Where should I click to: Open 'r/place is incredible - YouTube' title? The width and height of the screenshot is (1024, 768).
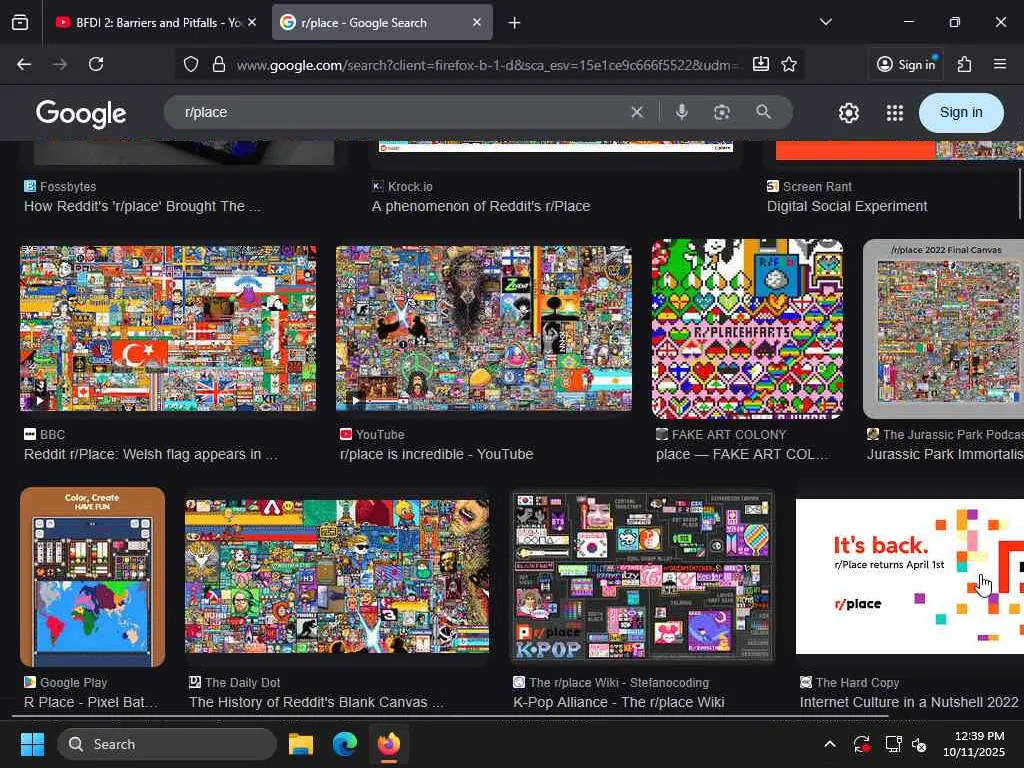tap(436, 455)
